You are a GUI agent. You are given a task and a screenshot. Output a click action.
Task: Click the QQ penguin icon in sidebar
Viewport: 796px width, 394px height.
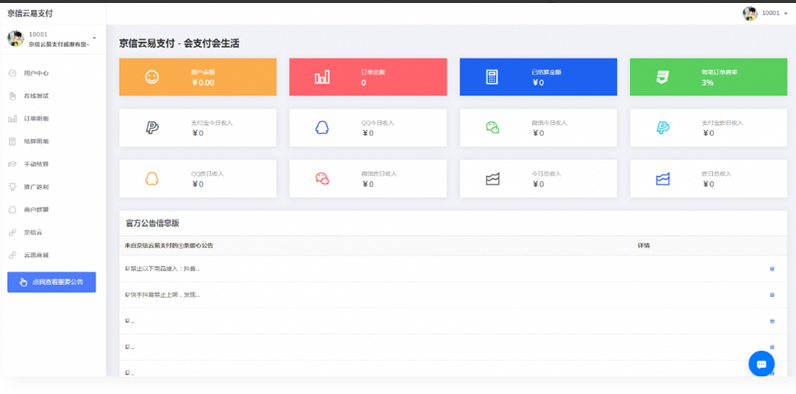coord(13,210)
